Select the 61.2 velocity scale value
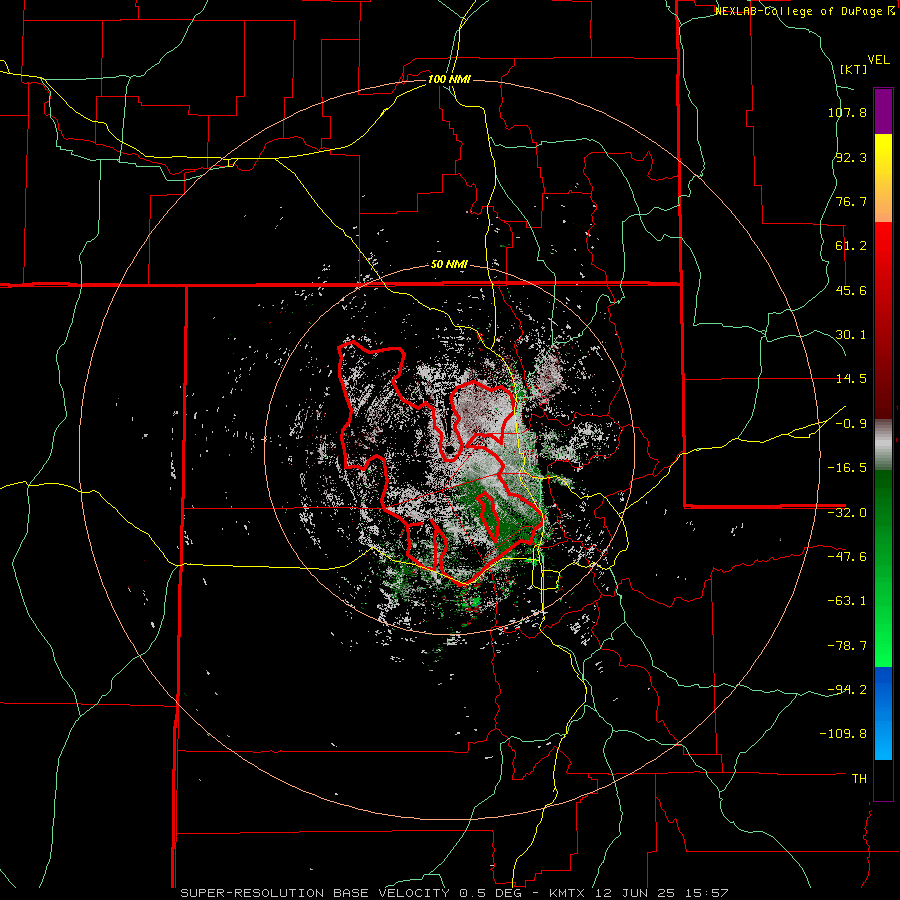Viewport: 900px width, 900px height. (851, 246)
